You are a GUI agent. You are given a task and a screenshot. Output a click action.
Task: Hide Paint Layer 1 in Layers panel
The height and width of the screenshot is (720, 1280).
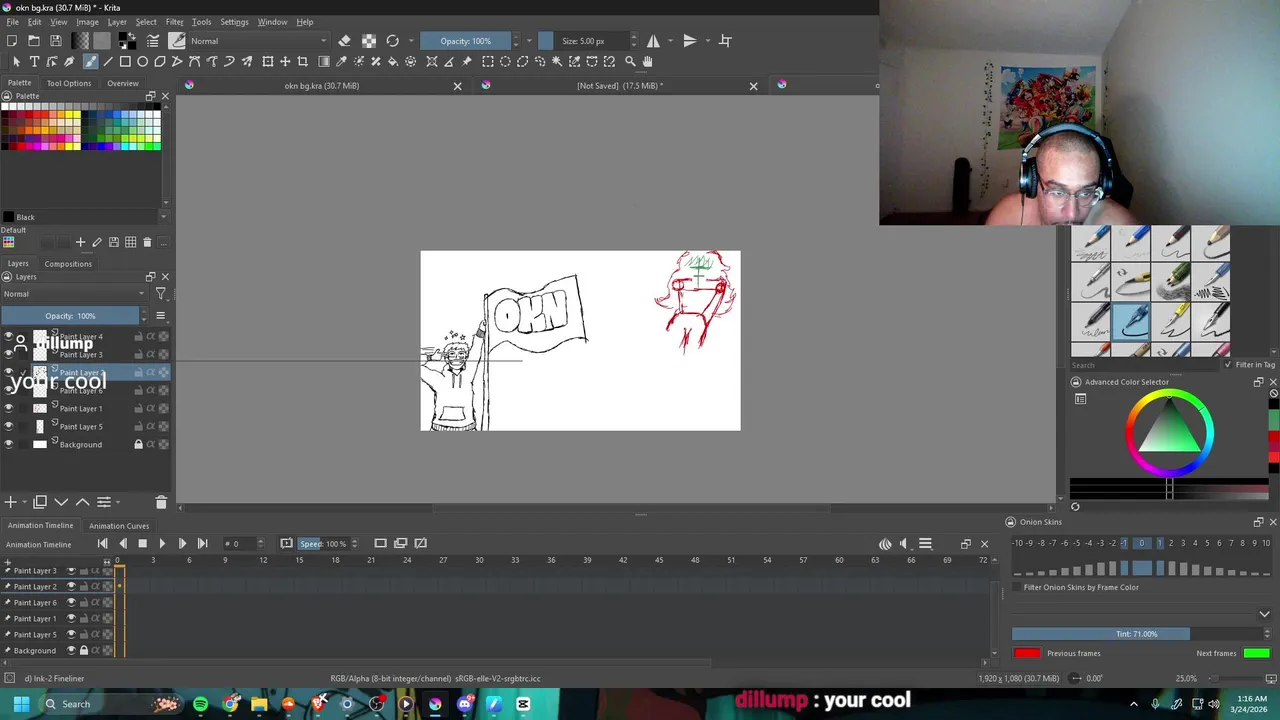pos(9,408)
